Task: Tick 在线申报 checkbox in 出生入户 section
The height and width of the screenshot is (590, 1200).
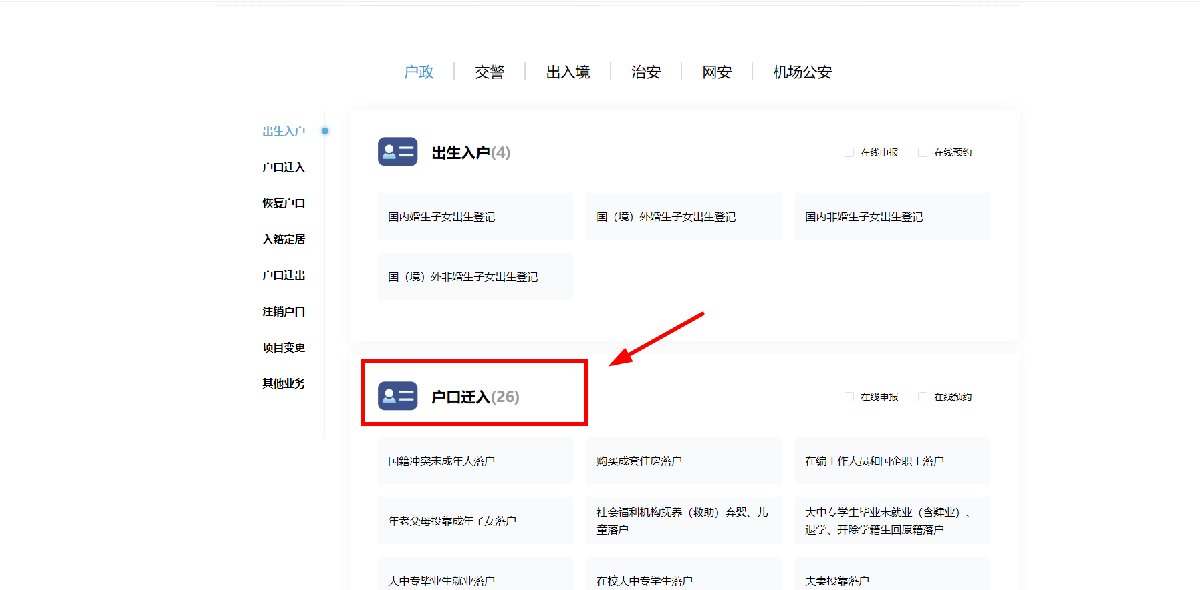Action: (849, 153)
